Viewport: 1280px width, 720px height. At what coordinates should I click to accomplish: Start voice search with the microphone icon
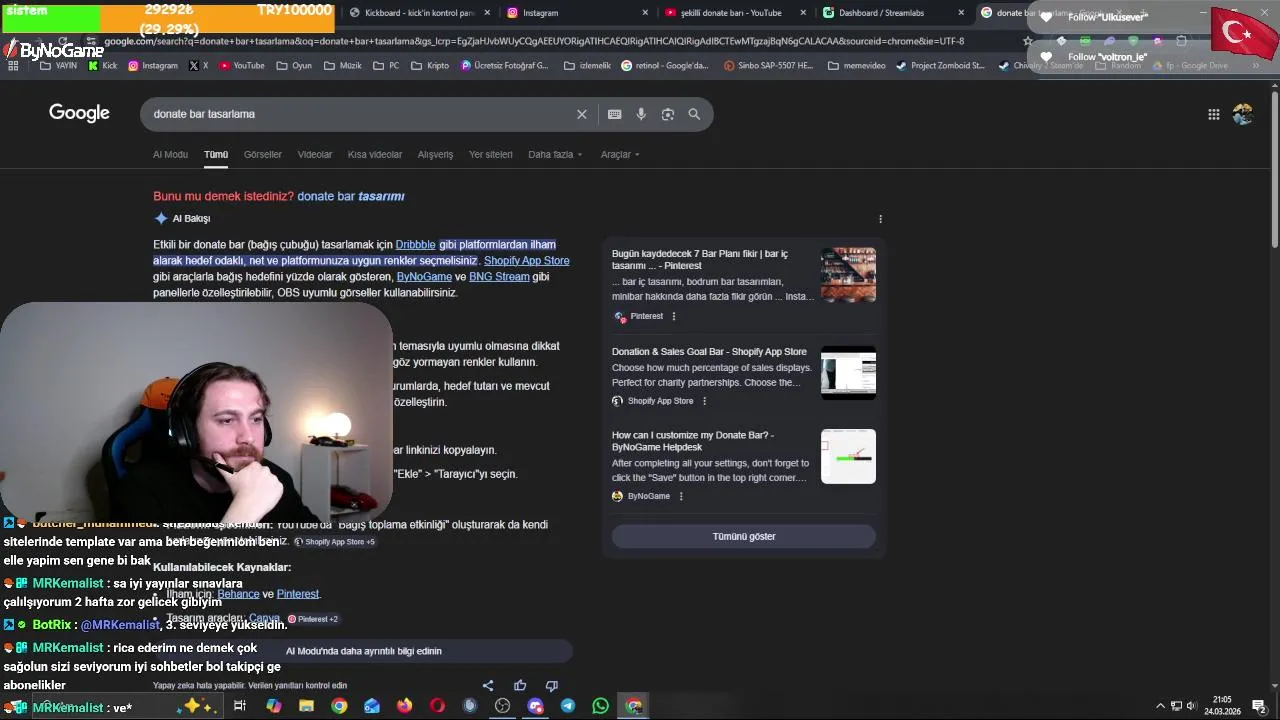[641, 114]
